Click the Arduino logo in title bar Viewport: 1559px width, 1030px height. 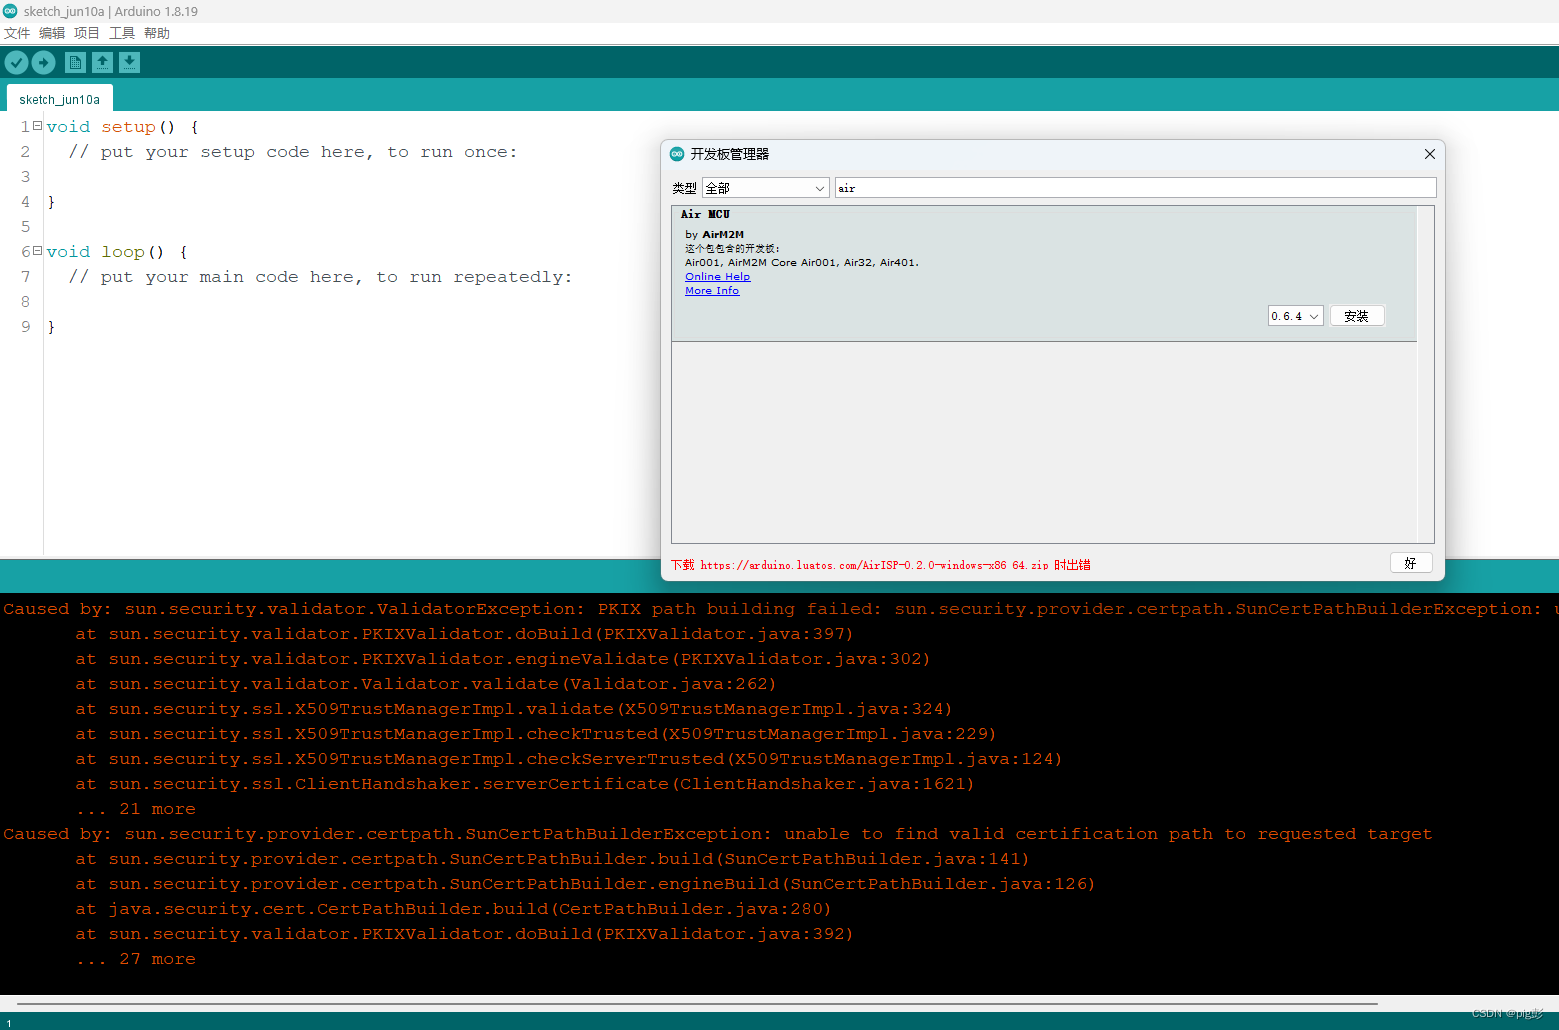(x=10, y=11)
